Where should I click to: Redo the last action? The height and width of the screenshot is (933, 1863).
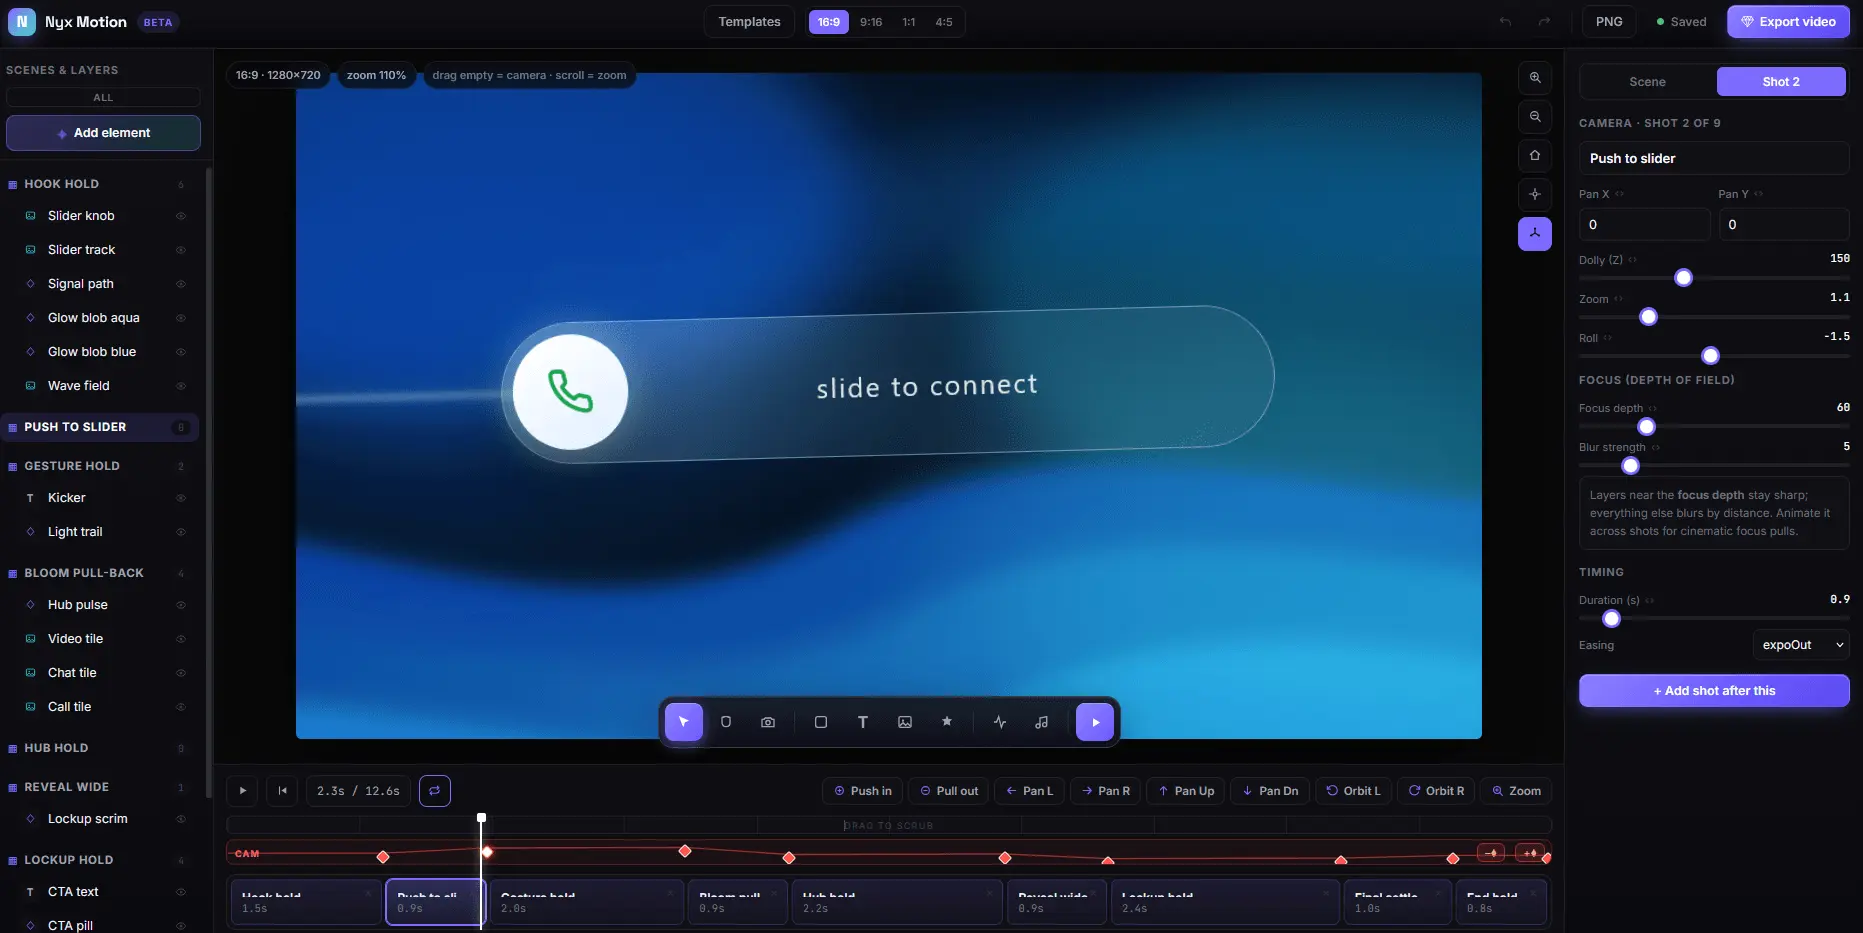1544,22
